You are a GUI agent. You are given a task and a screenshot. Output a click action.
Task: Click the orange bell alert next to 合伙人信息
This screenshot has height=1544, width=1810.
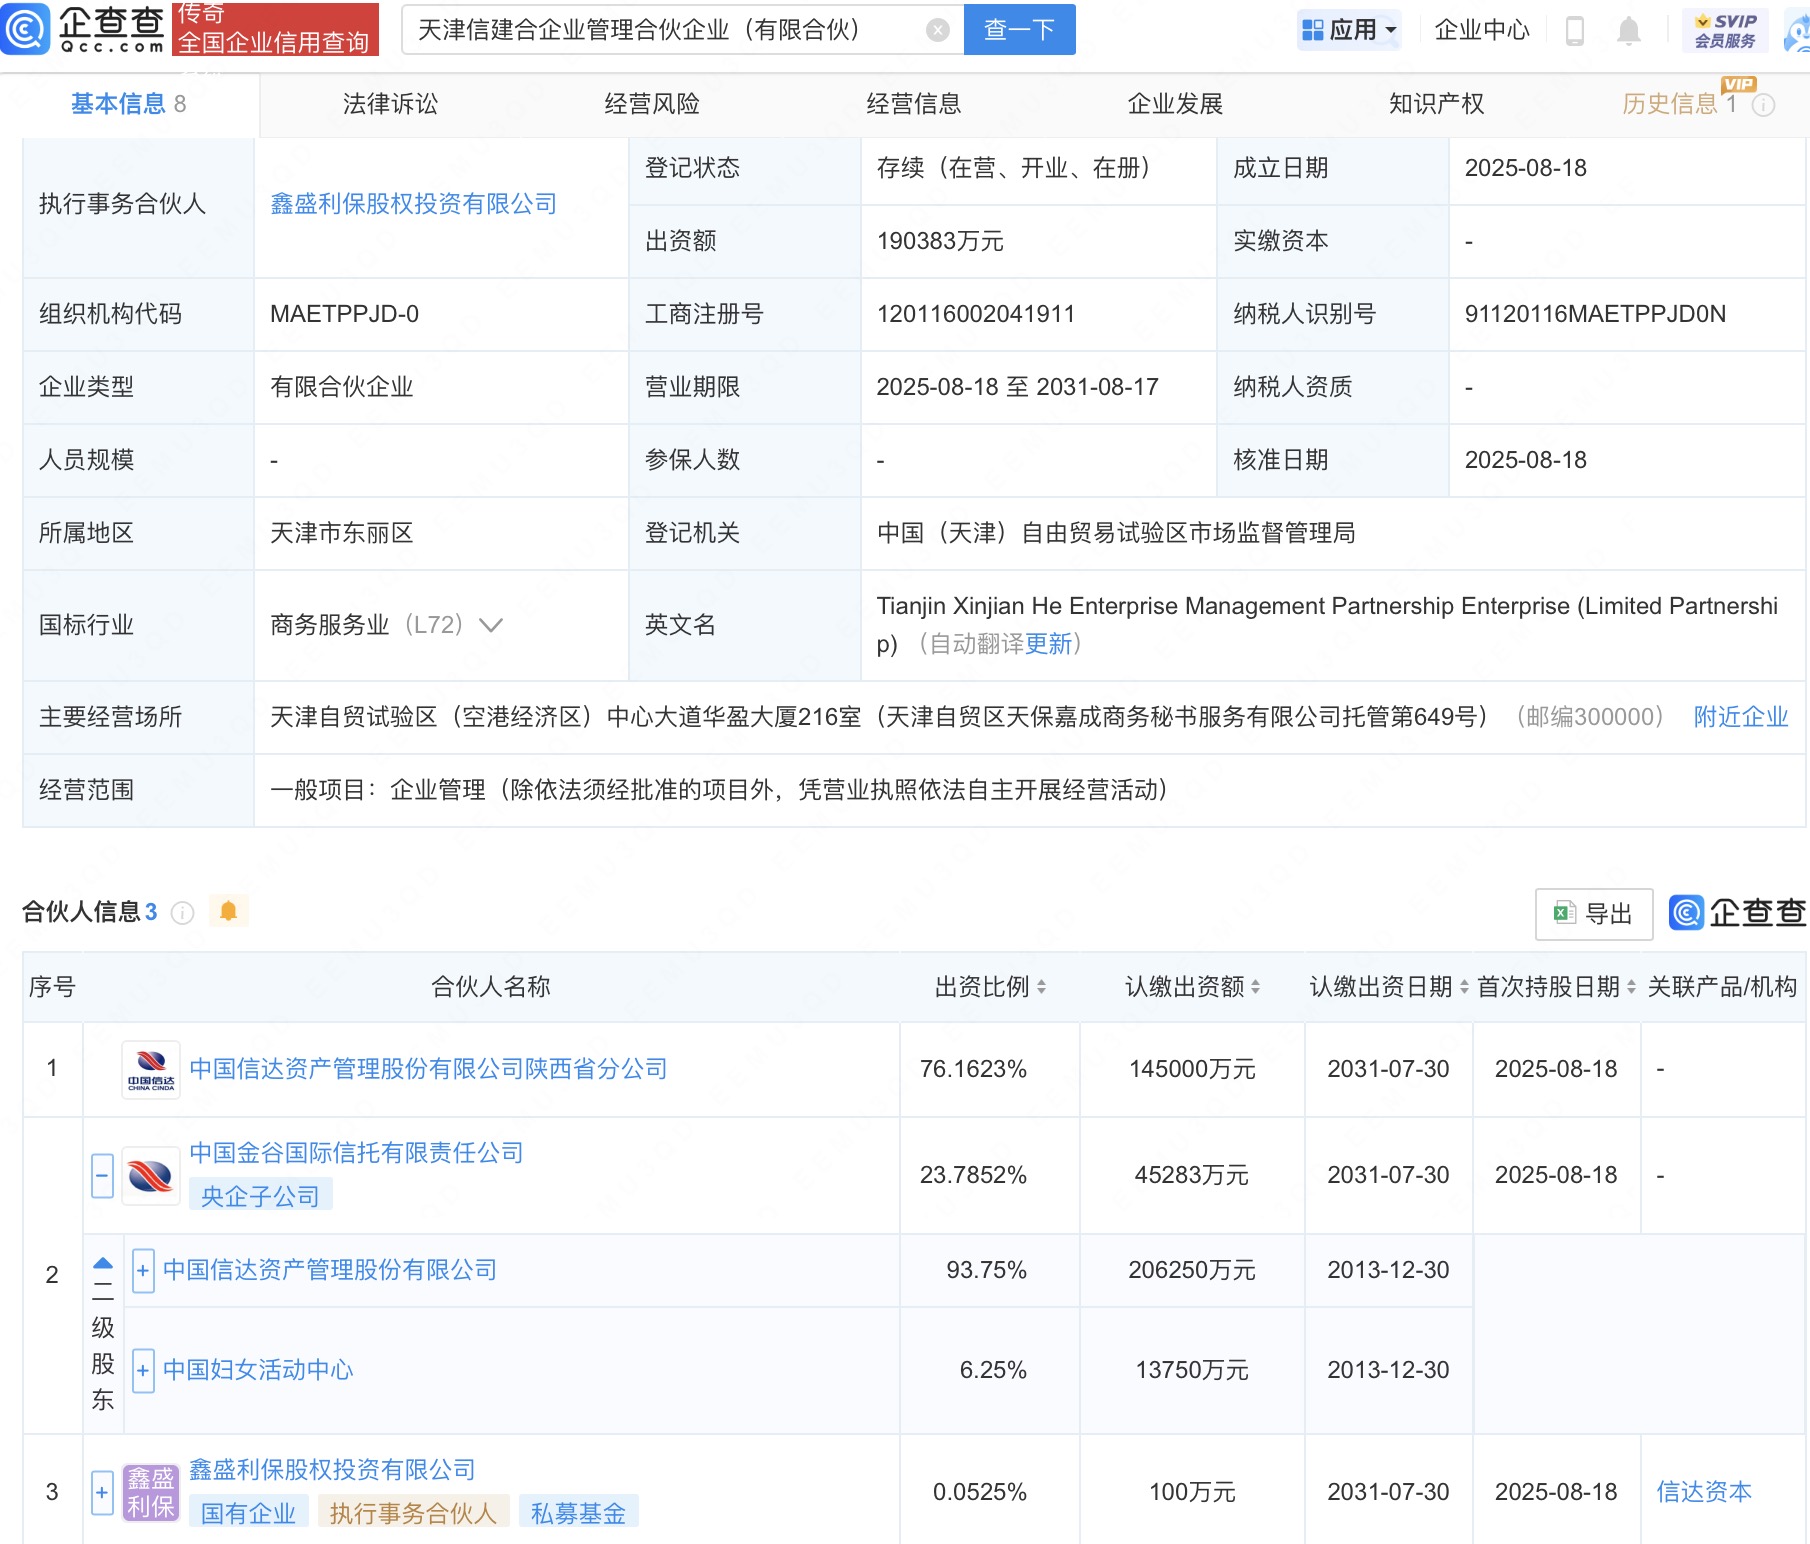coord(228,911)
